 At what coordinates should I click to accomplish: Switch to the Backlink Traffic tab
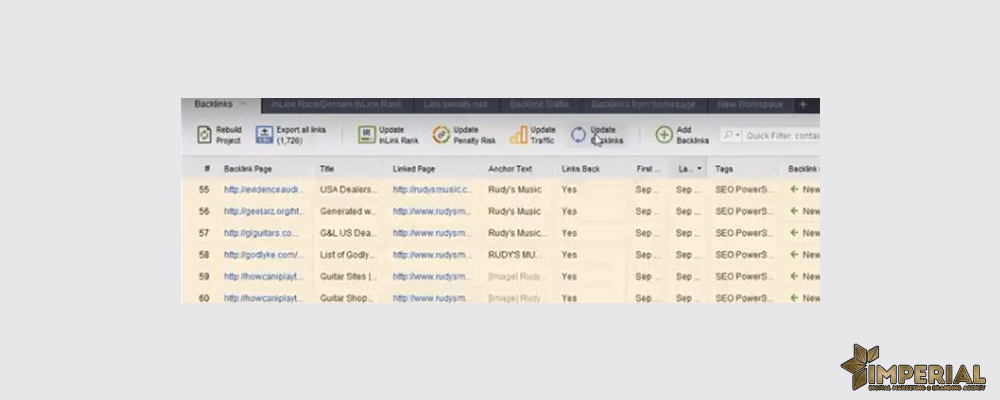tap(539, 104)
